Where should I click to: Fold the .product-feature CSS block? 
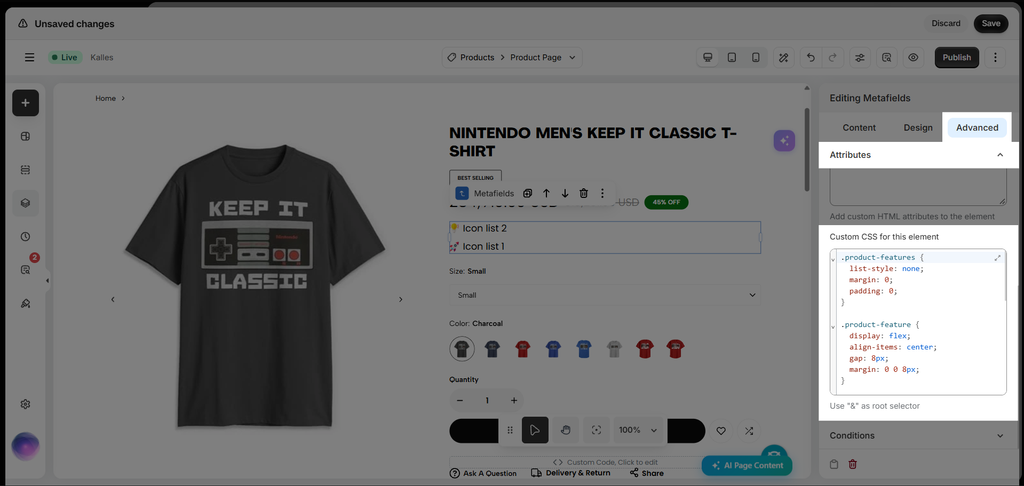833,327
